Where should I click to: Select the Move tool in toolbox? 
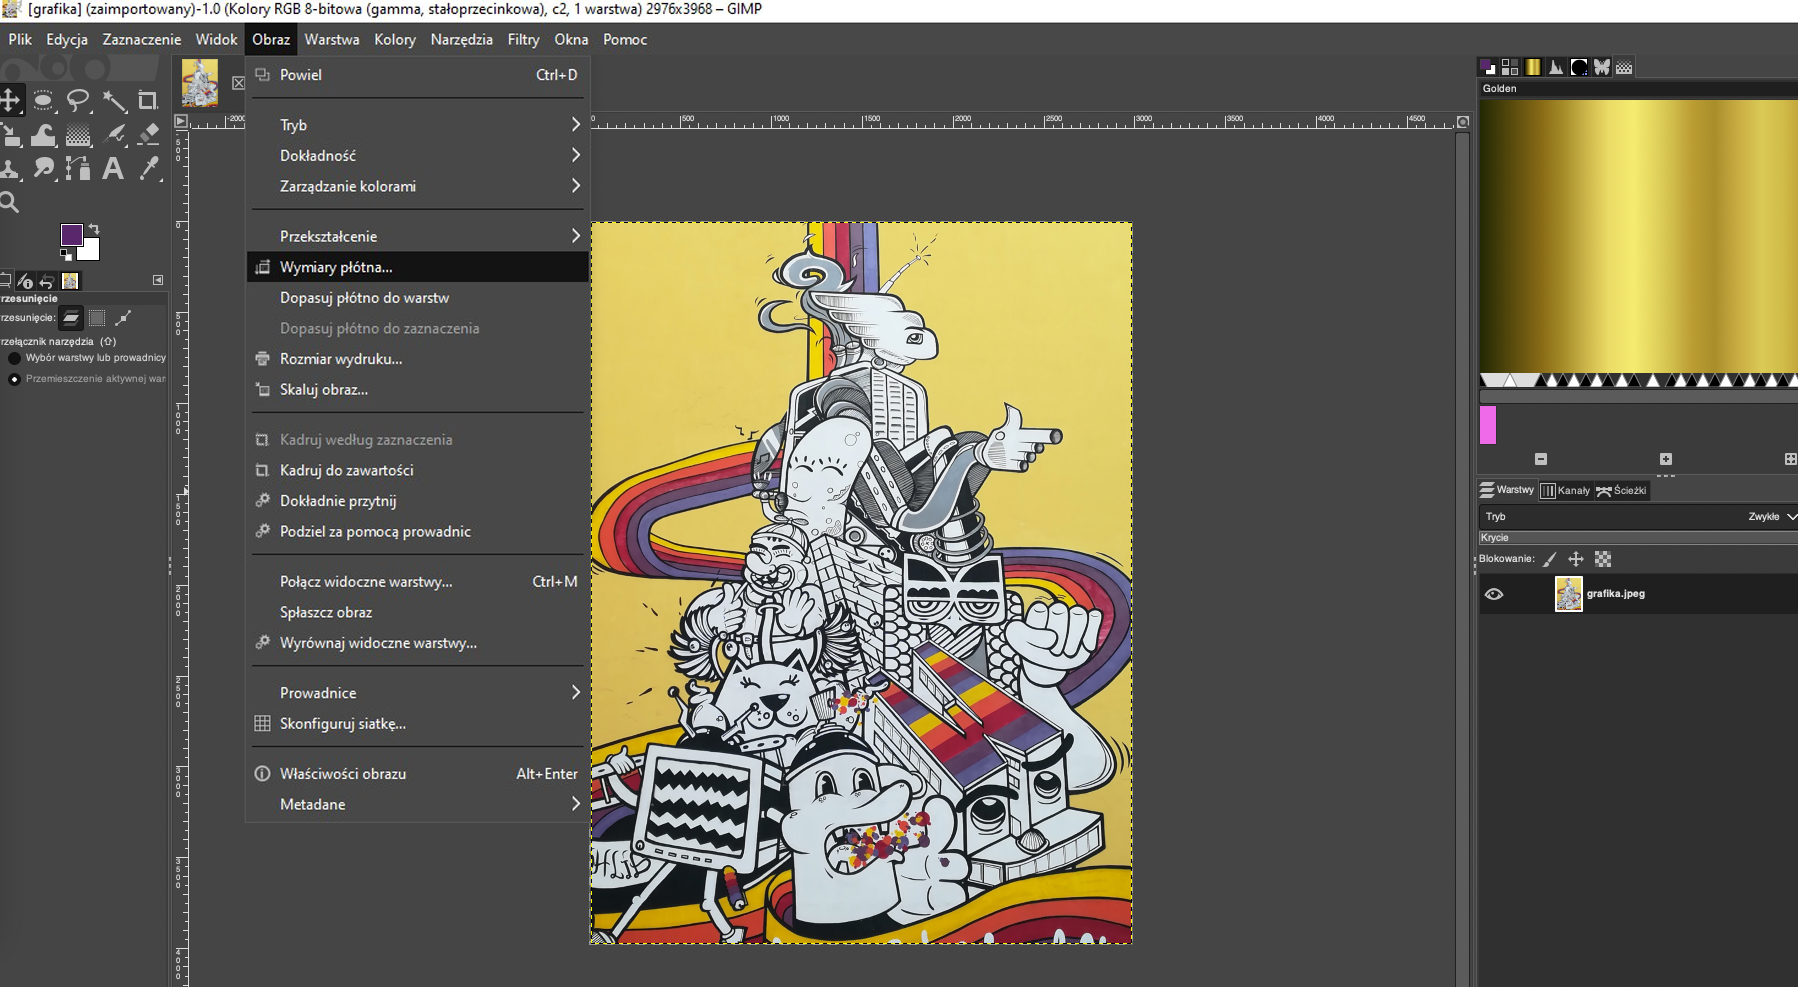click(10, 100)
